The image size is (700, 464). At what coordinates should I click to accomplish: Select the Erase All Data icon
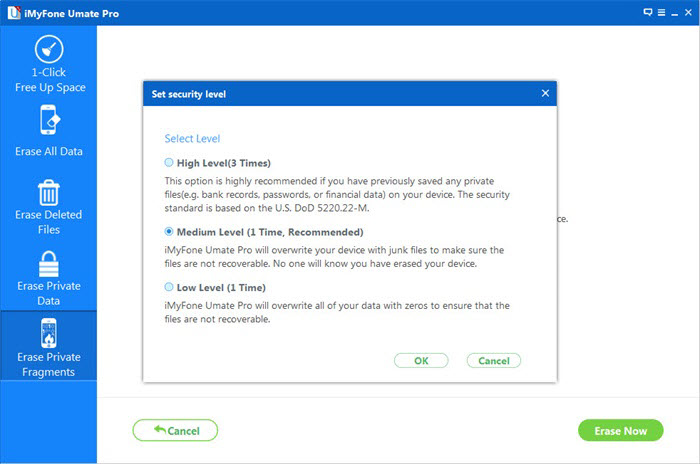pyautogui.click(x=48, y=121)
